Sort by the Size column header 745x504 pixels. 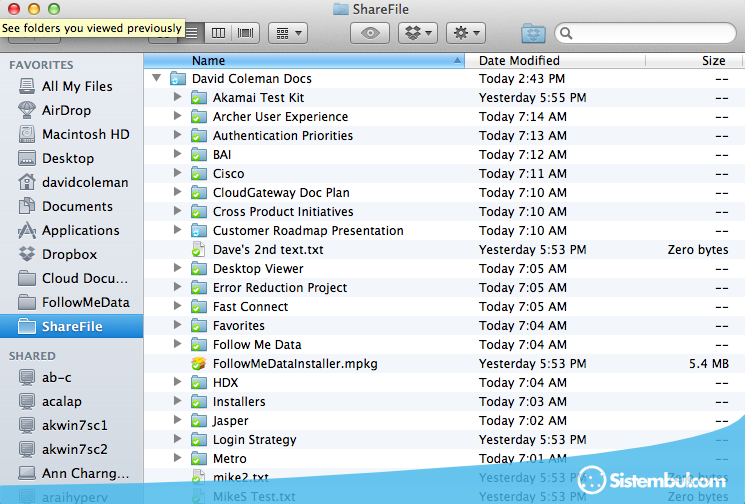[694, 60]
